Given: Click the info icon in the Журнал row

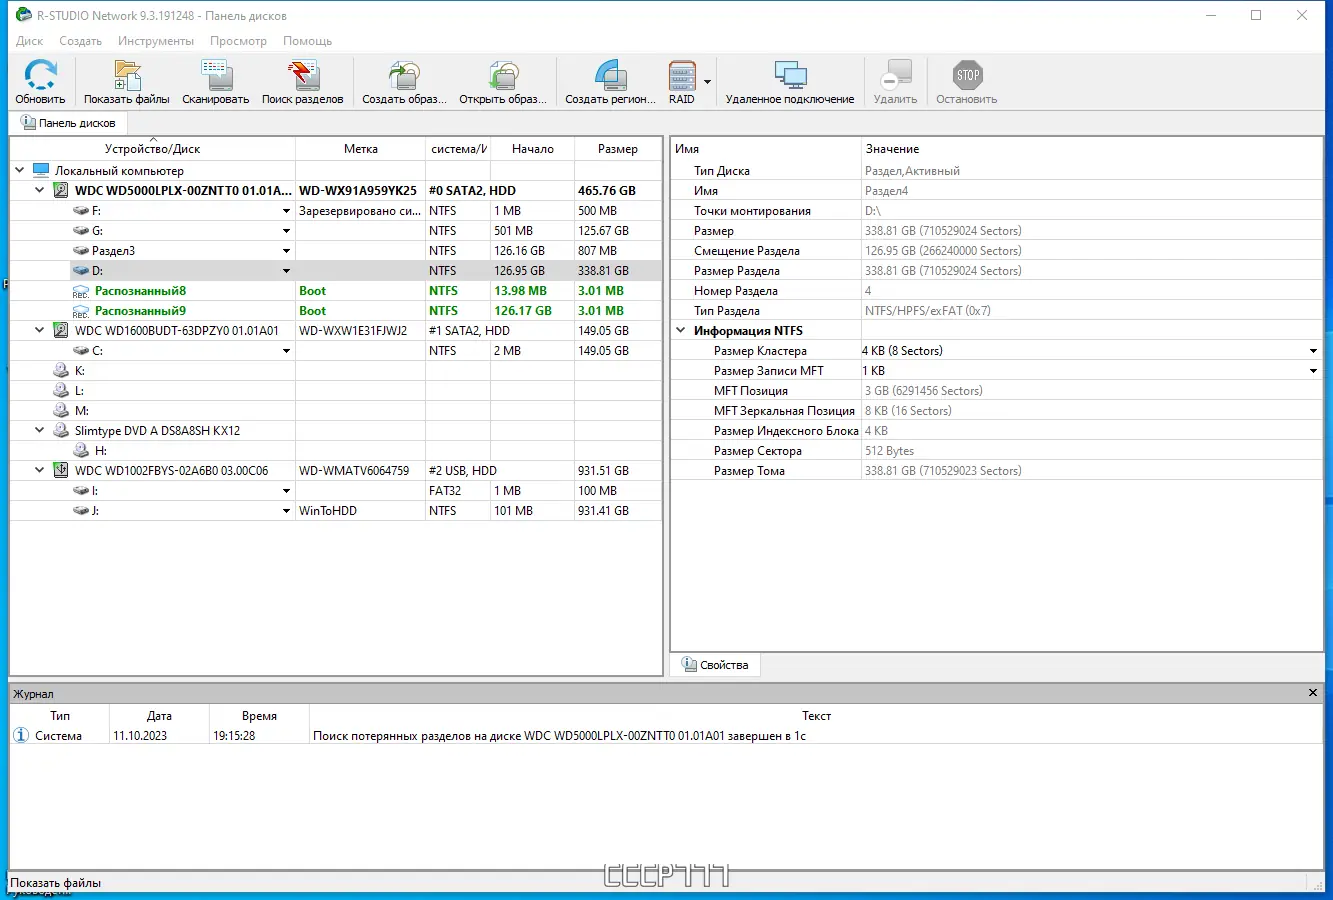Looking at the screenshot, I should (x=21, y=735).
